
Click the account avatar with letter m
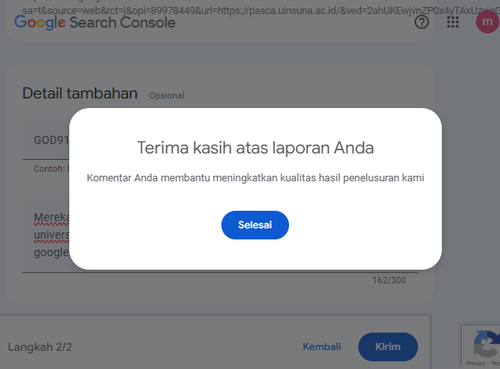487,22
